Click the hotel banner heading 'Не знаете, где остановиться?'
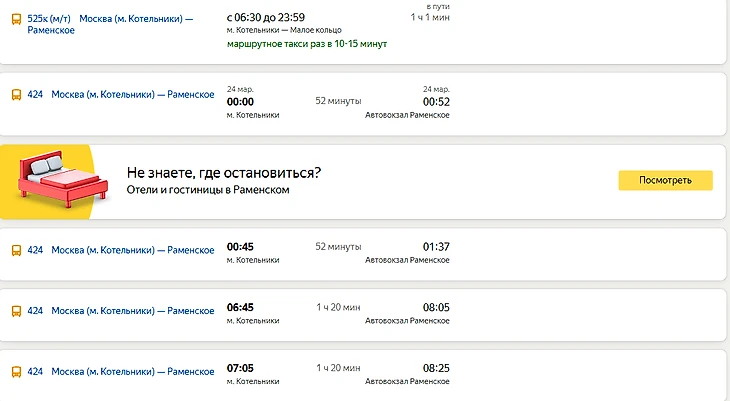 pyautogui.click(x=224, y=172)
